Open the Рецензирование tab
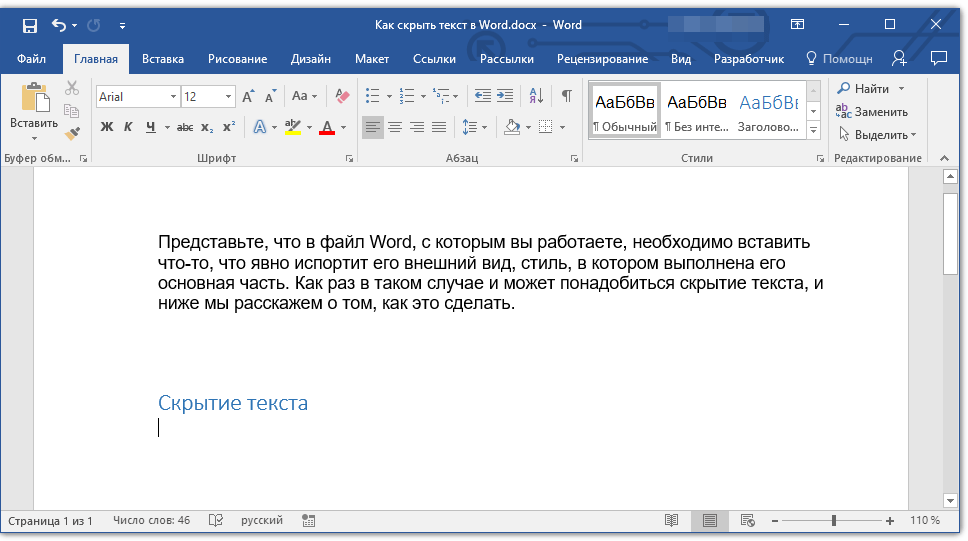Screen dimensions: 968x541 click(602, 59)
